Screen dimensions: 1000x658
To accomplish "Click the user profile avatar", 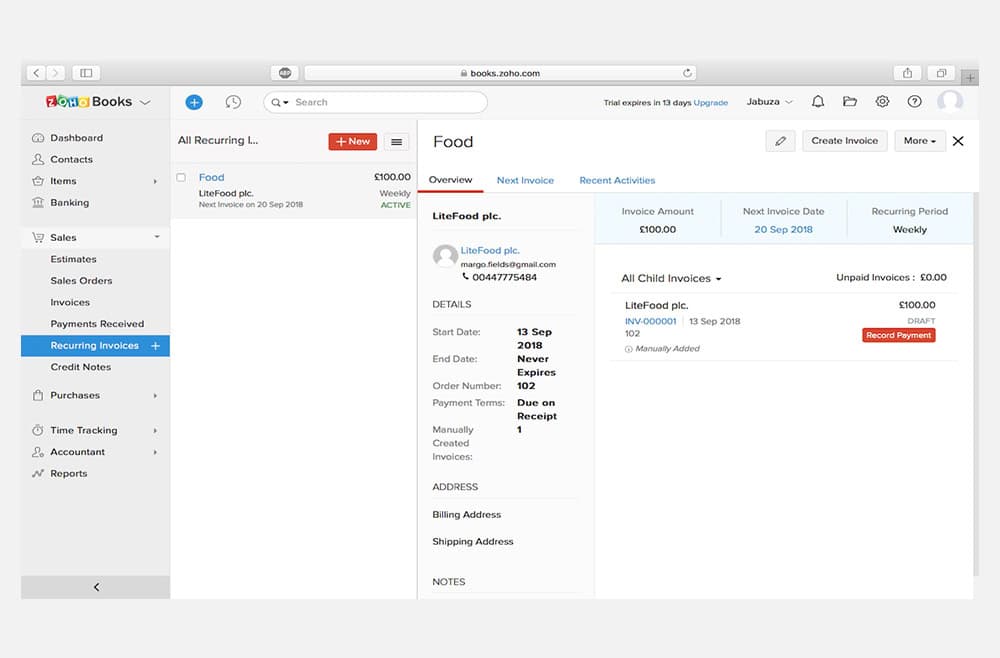I will coord(950,101).
